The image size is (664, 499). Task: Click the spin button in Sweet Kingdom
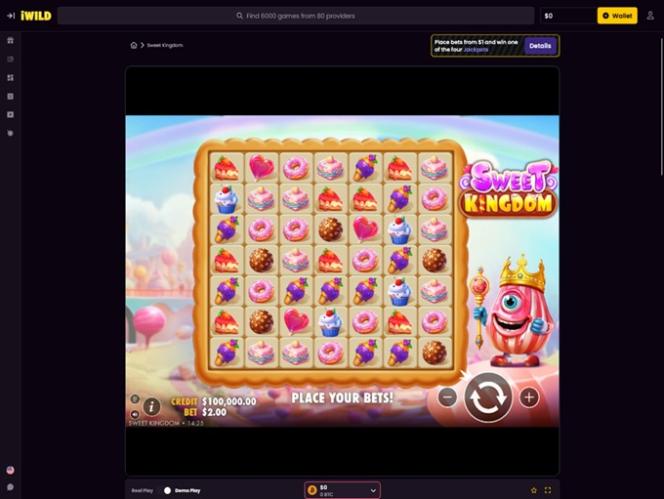pyautogui.click(x=488, y=397)
